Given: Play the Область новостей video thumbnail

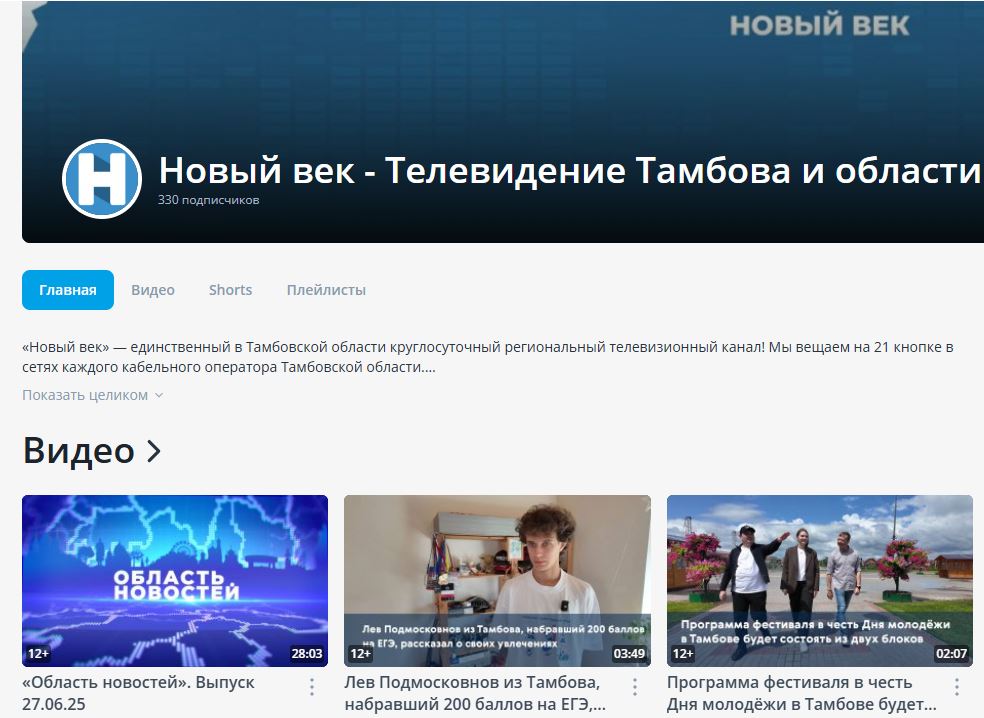Looking at the screenshot, I should pos(175,581).
